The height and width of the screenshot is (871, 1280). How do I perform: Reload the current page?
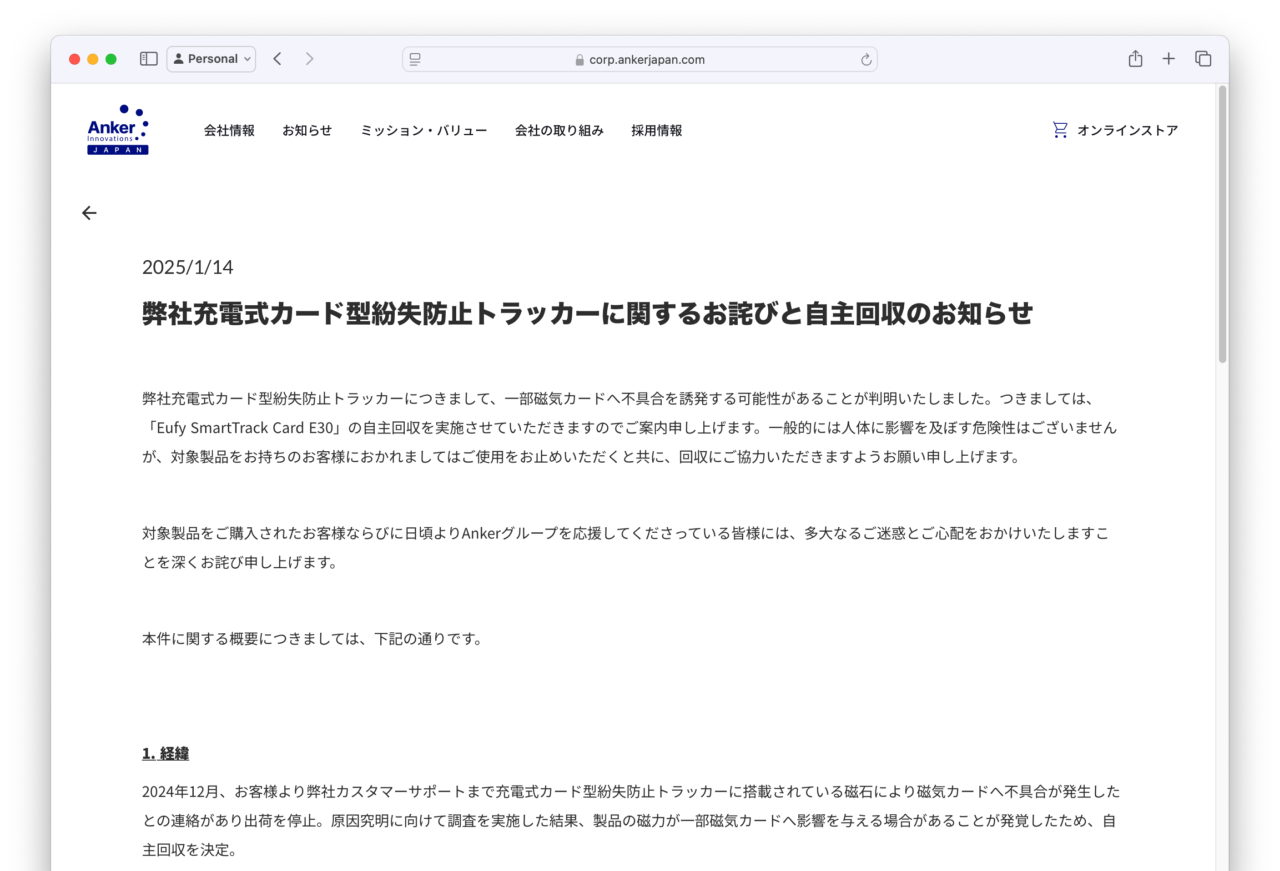tap(866, 59)
